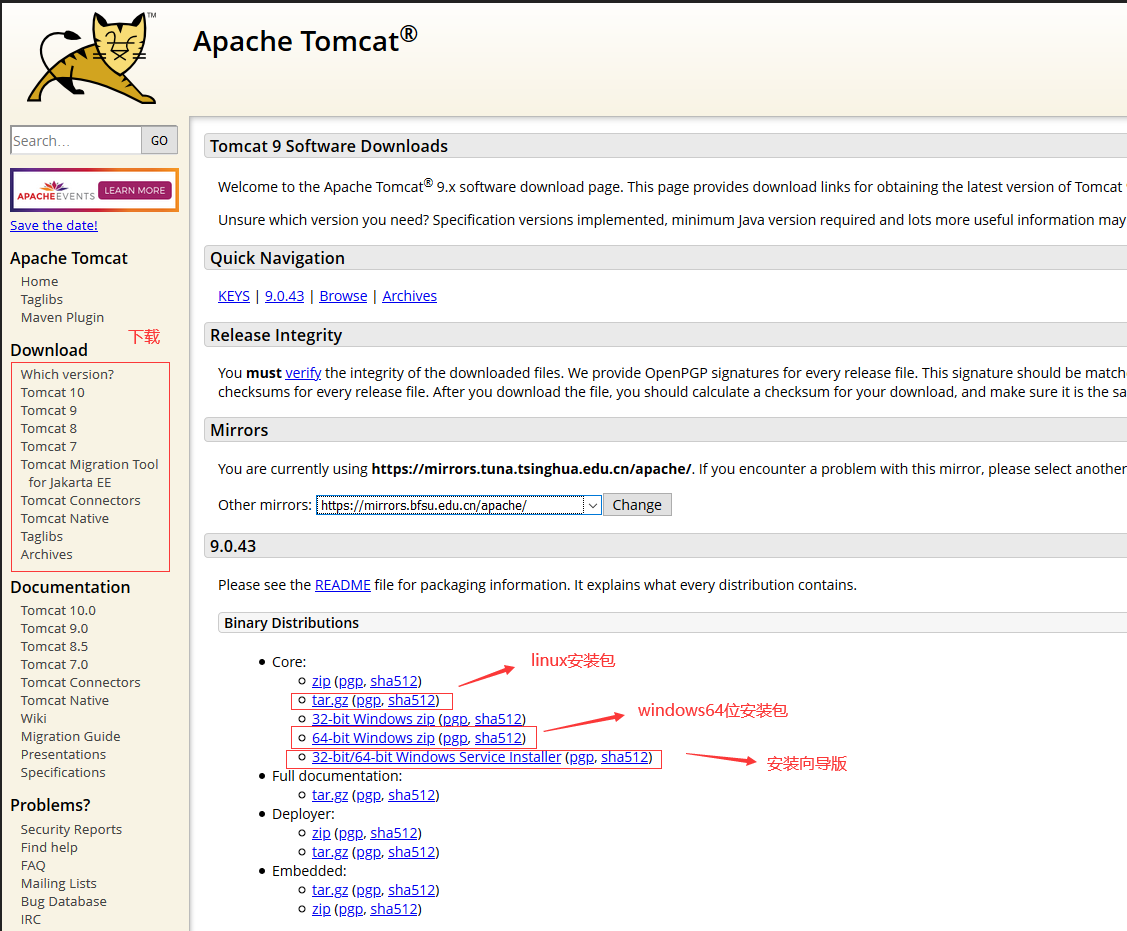Download Embedded zip file
The image size is (1127, 931).
click(321, 909)
